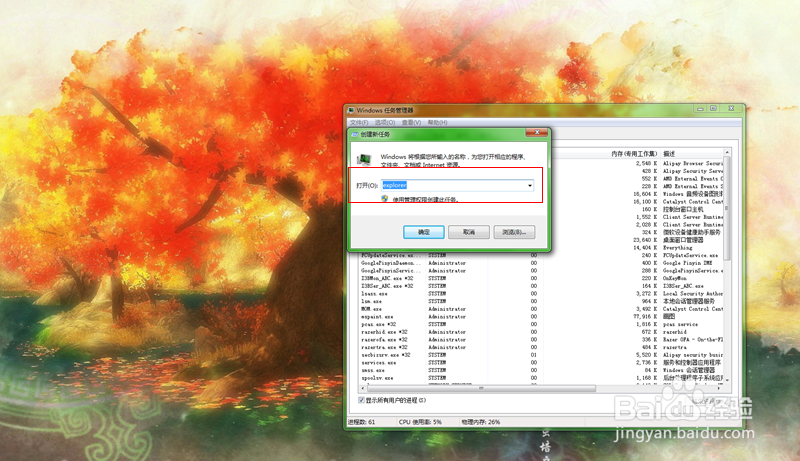Image resolution: width=800 pixels, height=461 pixels.
Task: Select the services.exe process row
Action: click(x=541, y=363)
